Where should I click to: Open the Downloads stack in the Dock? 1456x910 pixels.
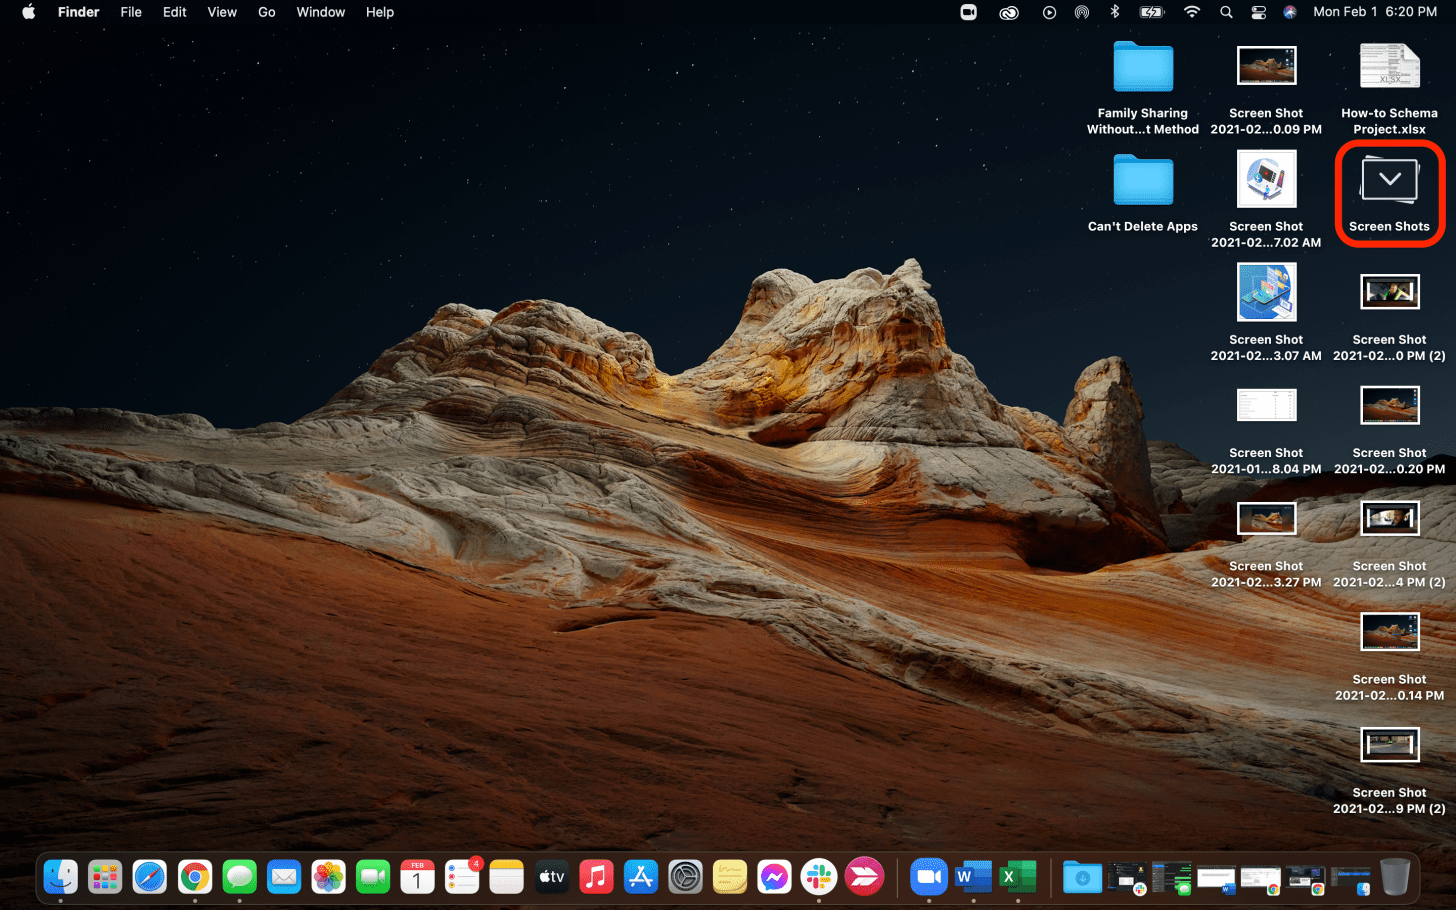point(1081,878)
